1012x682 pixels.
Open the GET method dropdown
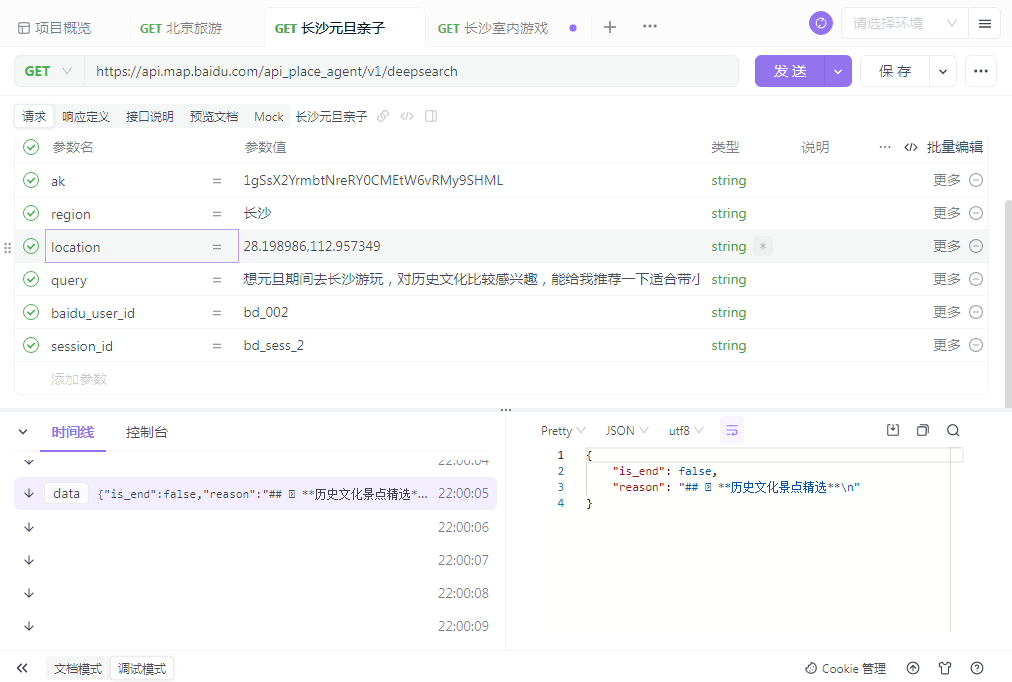tap(48, 71)
